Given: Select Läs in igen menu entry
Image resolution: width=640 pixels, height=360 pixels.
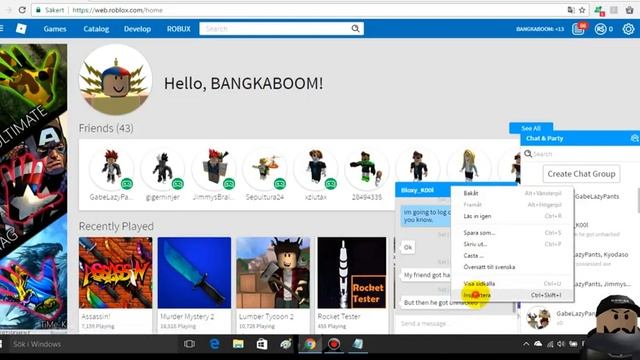Looking at the screenshot, I should click(512, 216).
